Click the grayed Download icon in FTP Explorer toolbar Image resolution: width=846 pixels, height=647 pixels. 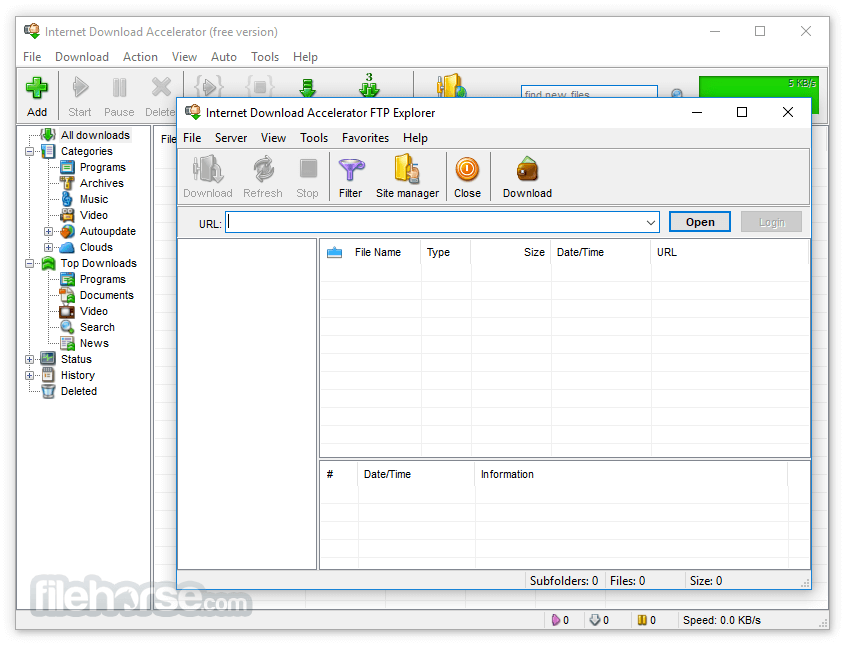coord(208,169)
